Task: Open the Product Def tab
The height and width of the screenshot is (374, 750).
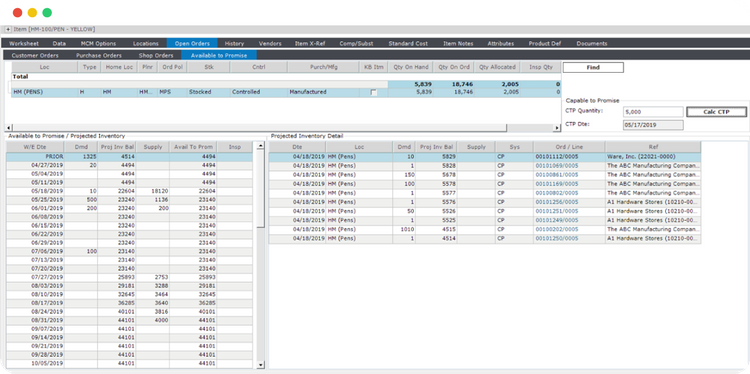Action: click(545, 43)
